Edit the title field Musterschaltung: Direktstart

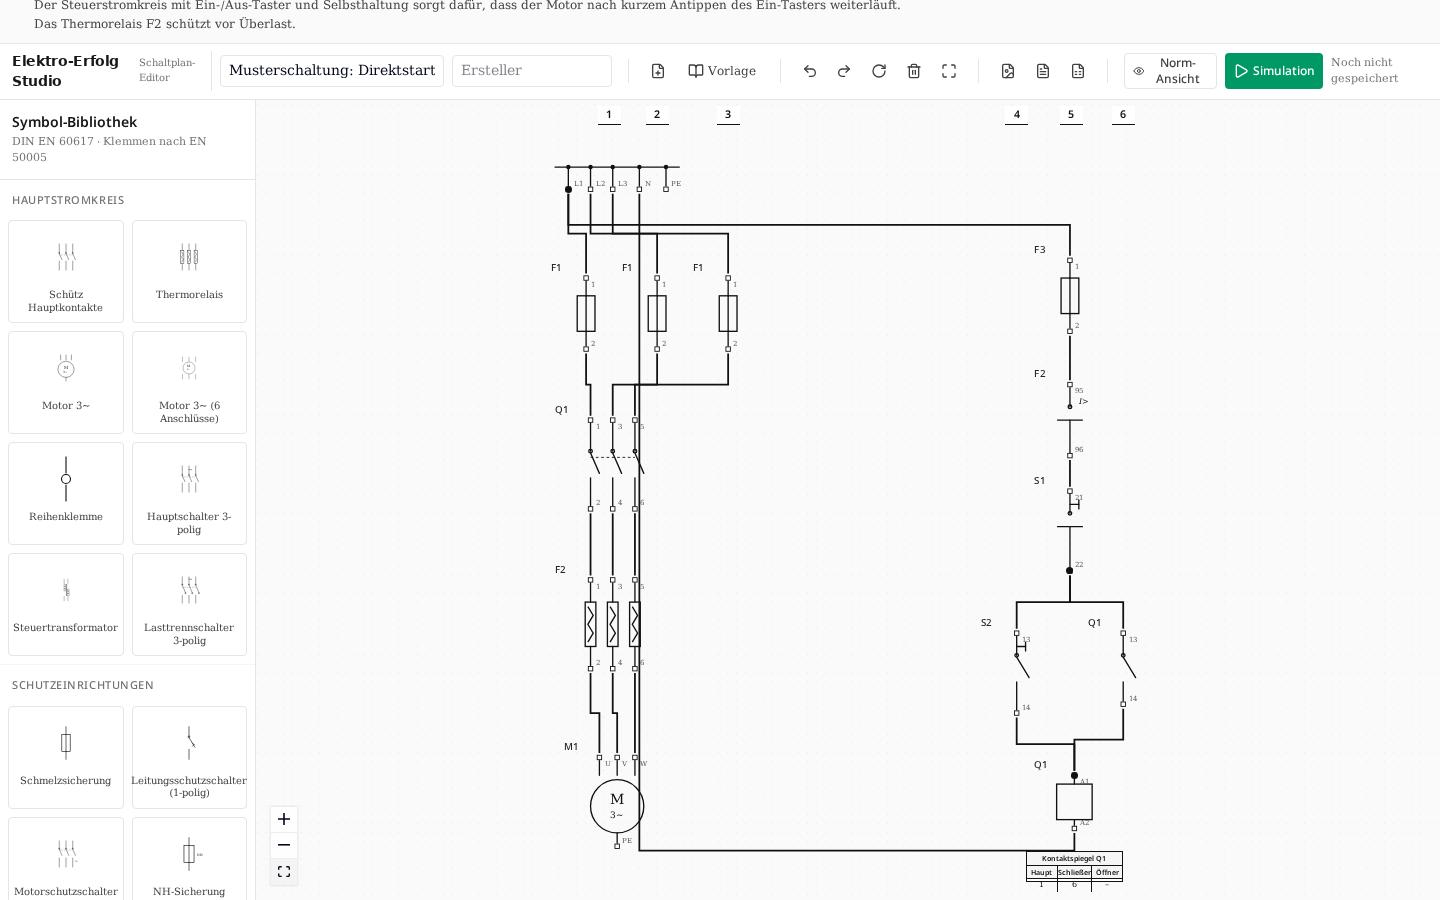tap(332, 71)
